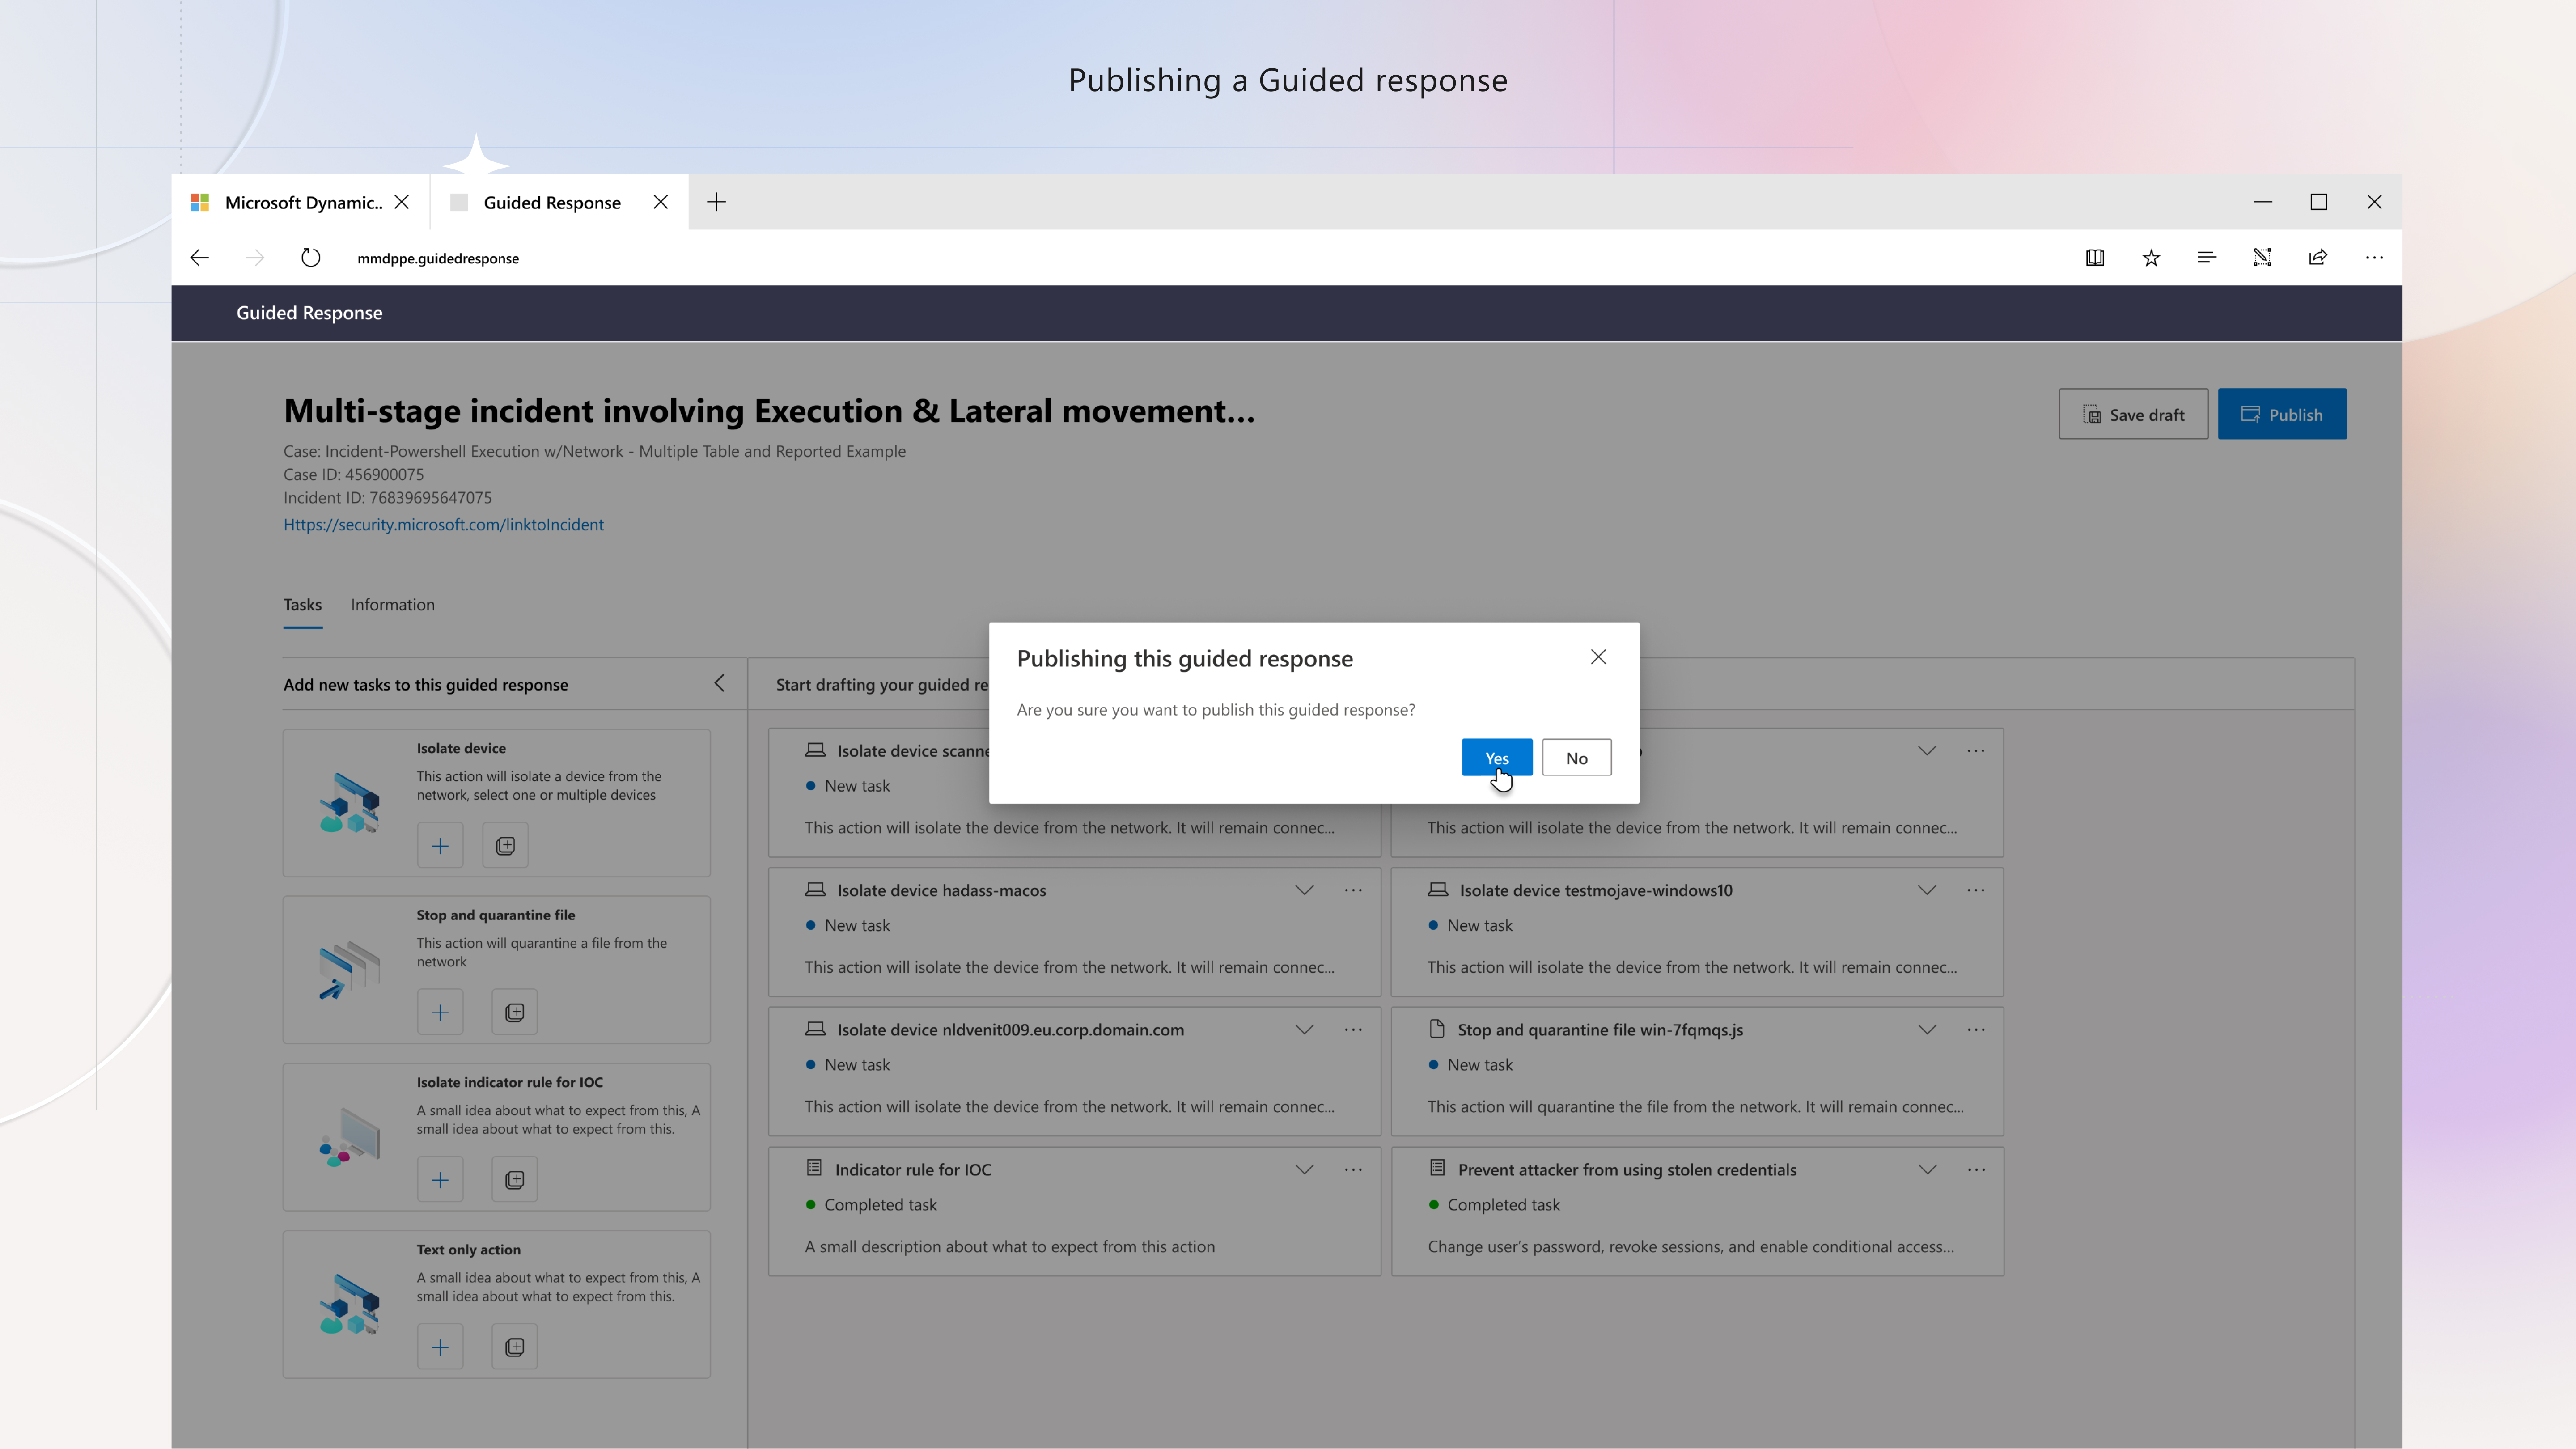Expand Stop and quarantine file win-7fqmqs.js task
The width and height of the screenshot is (2576, 1449).
1927,1029
